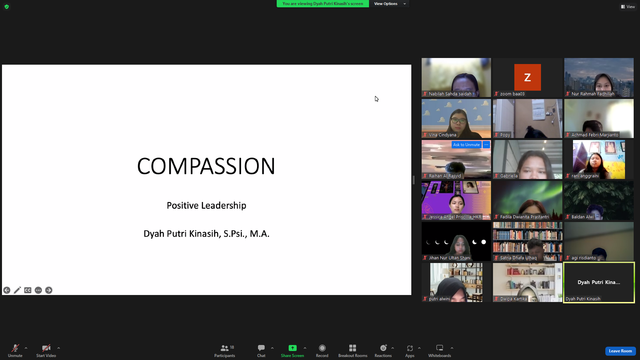Select Gabriela's video tile
Viewport: 640px width, 360px height.
point(527,160)
